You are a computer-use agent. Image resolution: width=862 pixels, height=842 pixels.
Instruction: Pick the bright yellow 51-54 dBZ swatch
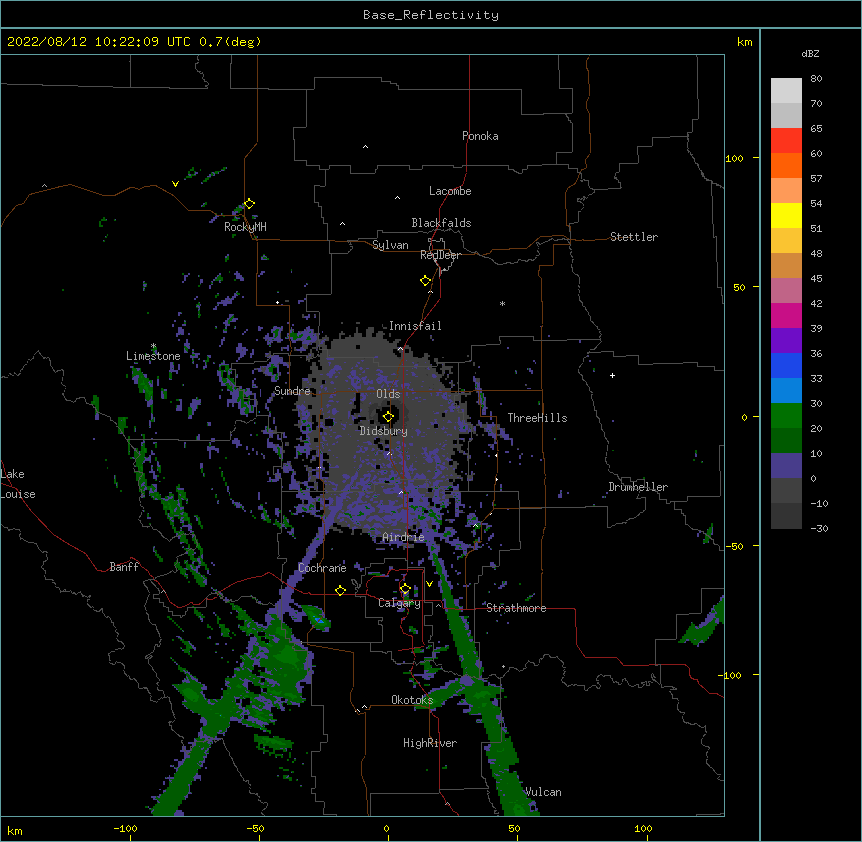click(x=786, y=215)
